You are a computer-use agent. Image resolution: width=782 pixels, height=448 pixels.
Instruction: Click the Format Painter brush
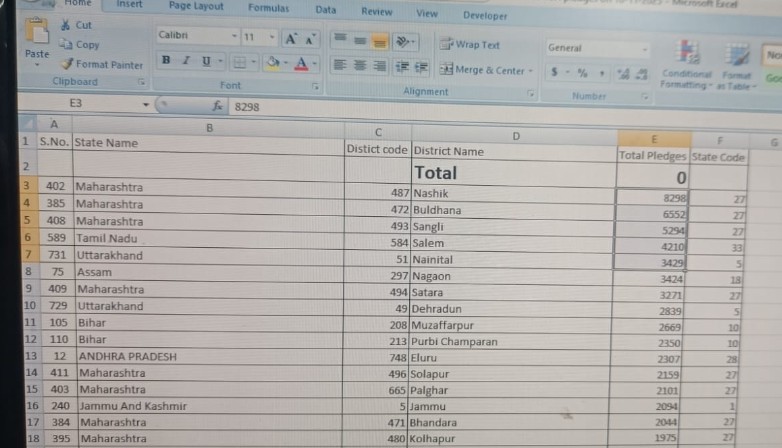(66, 64)
